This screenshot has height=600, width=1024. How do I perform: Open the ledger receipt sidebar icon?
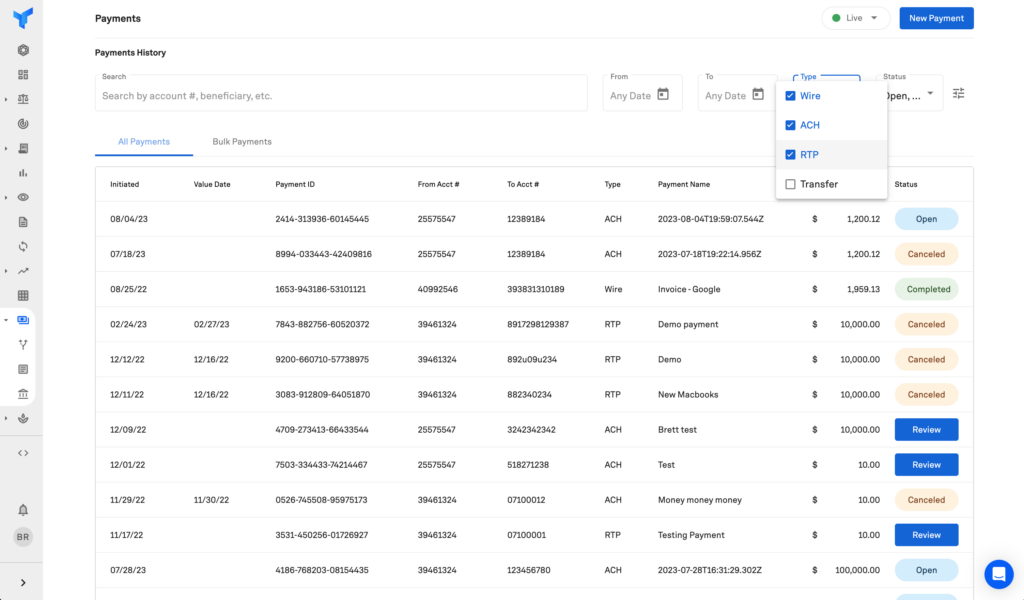click(x=23, y=148)
